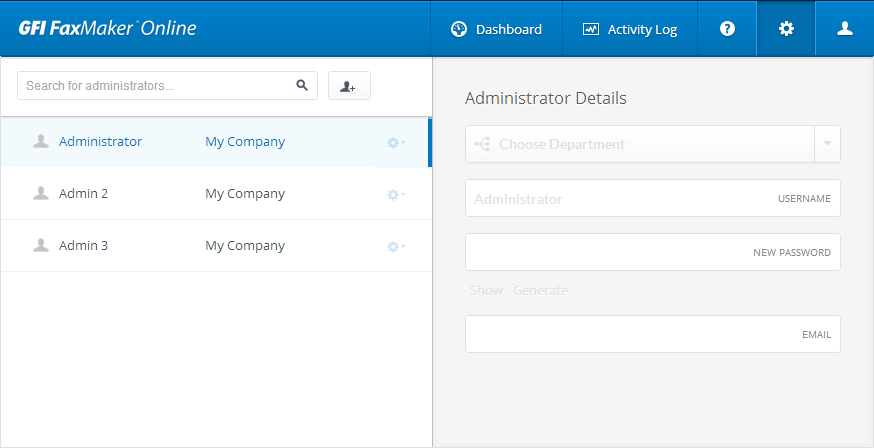
Task: Click the Generate password link
Action: click(x=540, y=290)
